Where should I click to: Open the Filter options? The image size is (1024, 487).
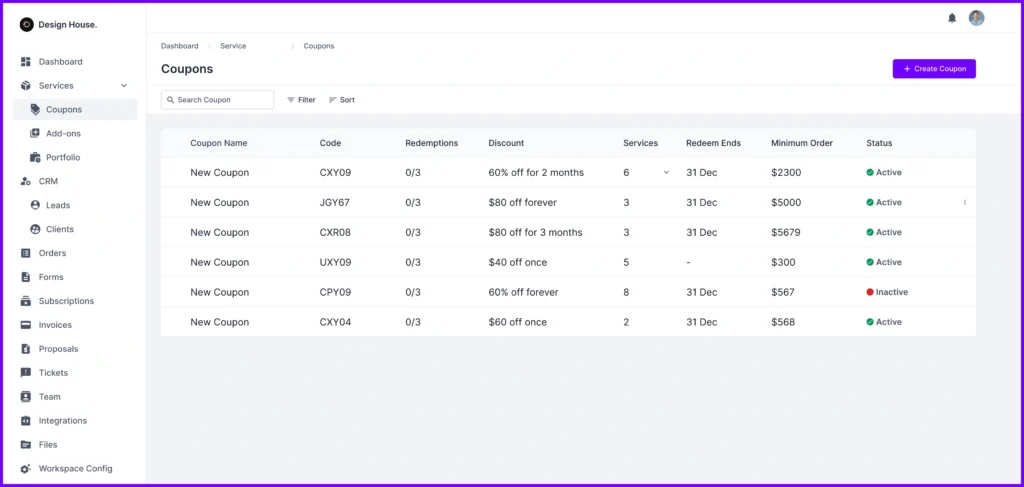pos(301,100)
